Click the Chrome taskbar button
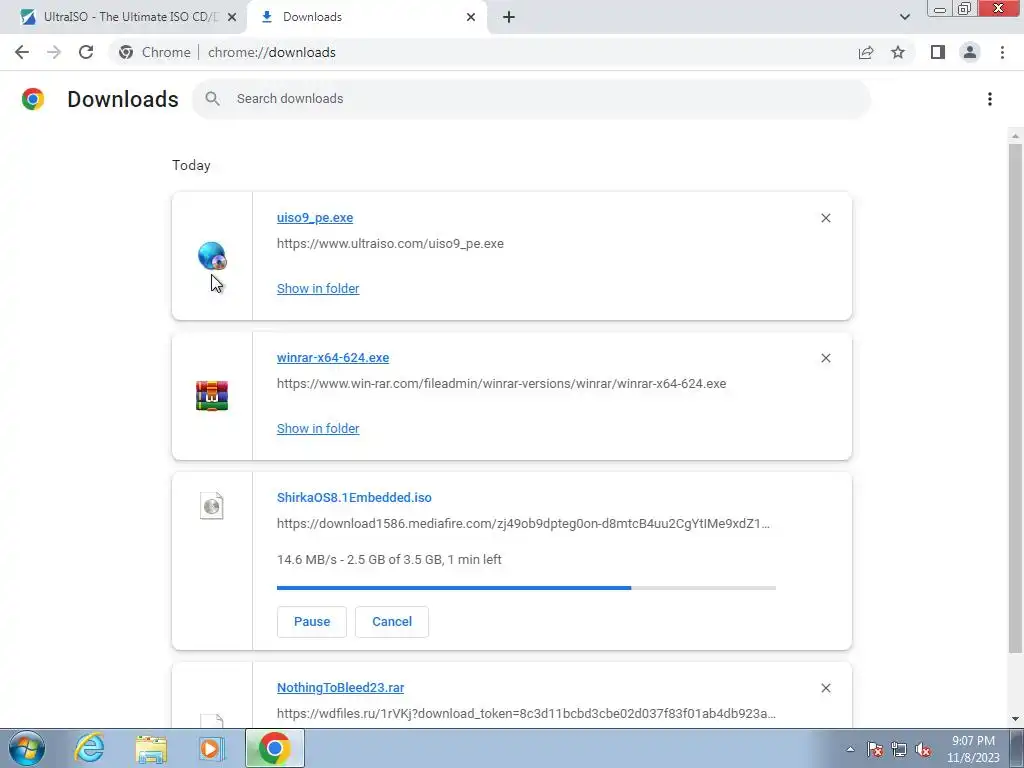Viewport: 1024px width, 768px height. pyautogui.click(x=274, y=748)
